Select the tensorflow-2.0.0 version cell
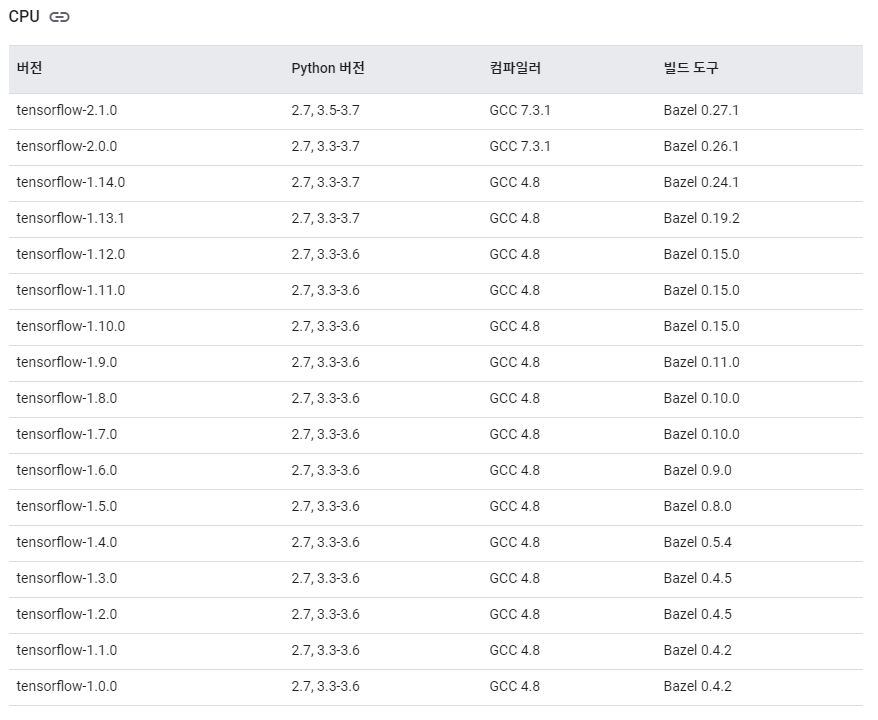 tap(67, 146)
